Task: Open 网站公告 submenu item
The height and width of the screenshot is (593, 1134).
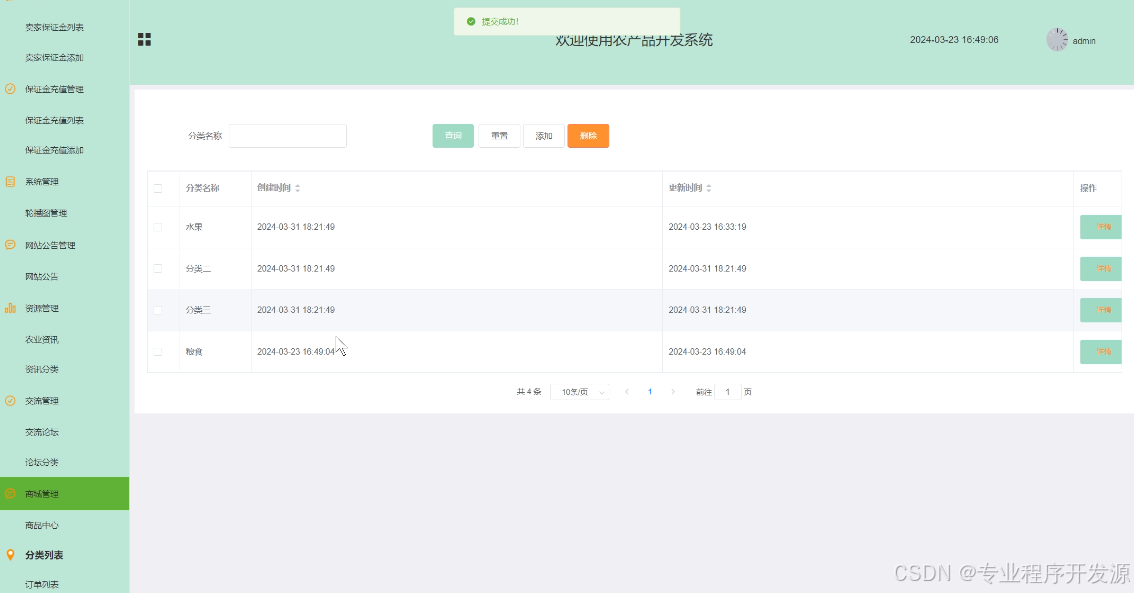Action: pyautogui.click(x=41, y=276)
